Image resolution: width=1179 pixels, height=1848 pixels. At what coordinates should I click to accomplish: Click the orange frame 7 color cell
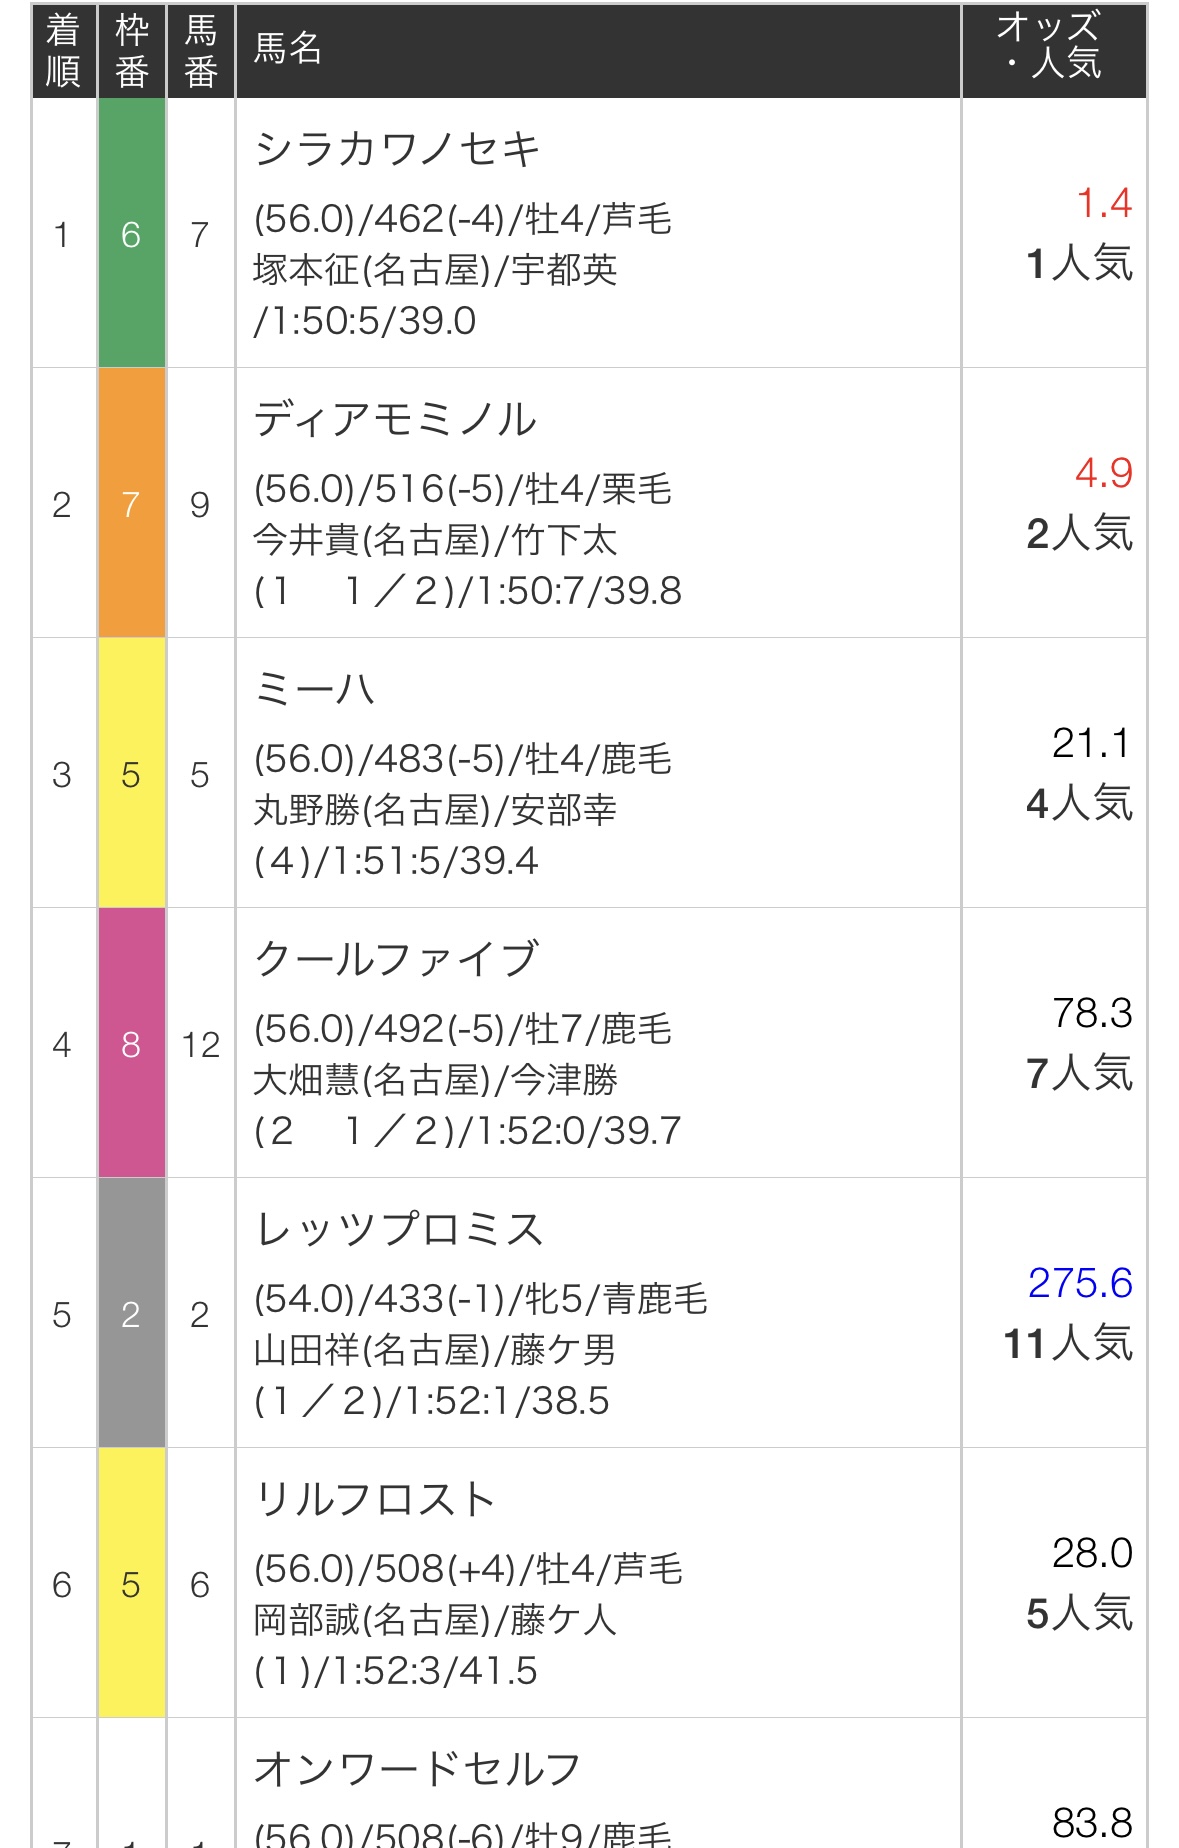tap(131, 503)
